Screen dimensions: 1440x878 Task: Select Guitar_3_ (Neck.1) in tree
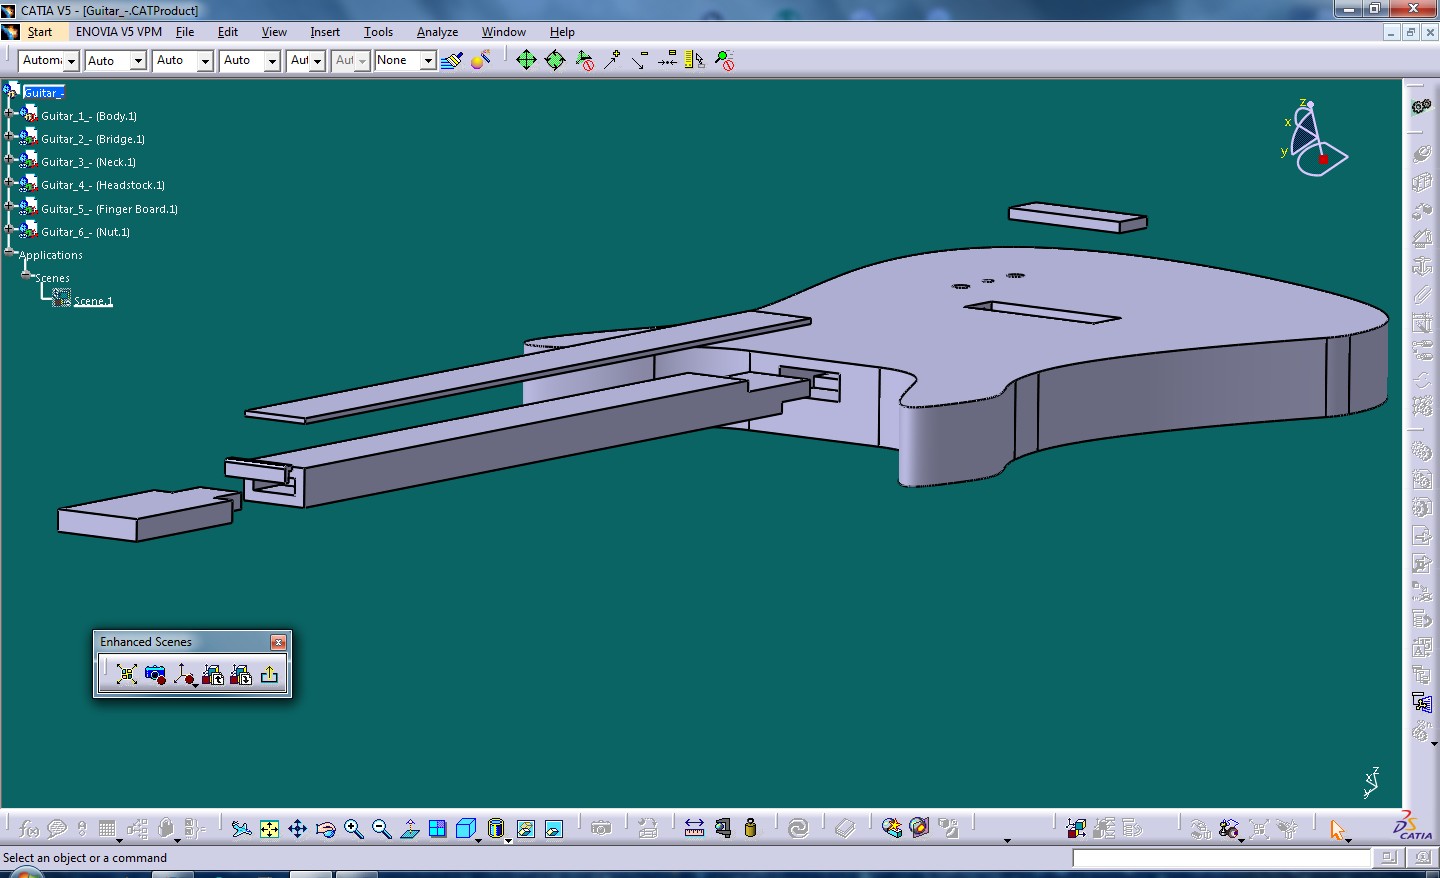[88, 162]
